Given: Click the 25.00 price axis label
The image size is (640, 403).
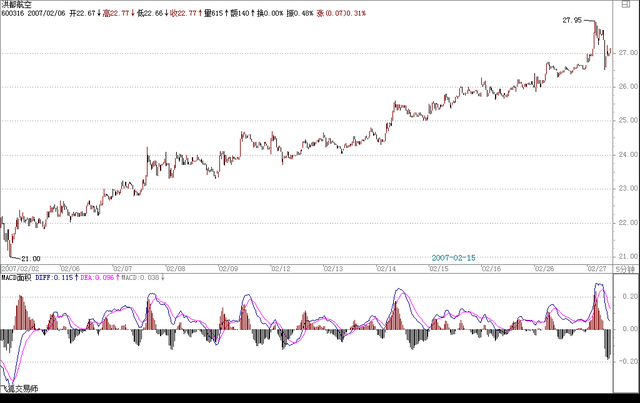Looking at the screenshot, I should tap(628, 120).
